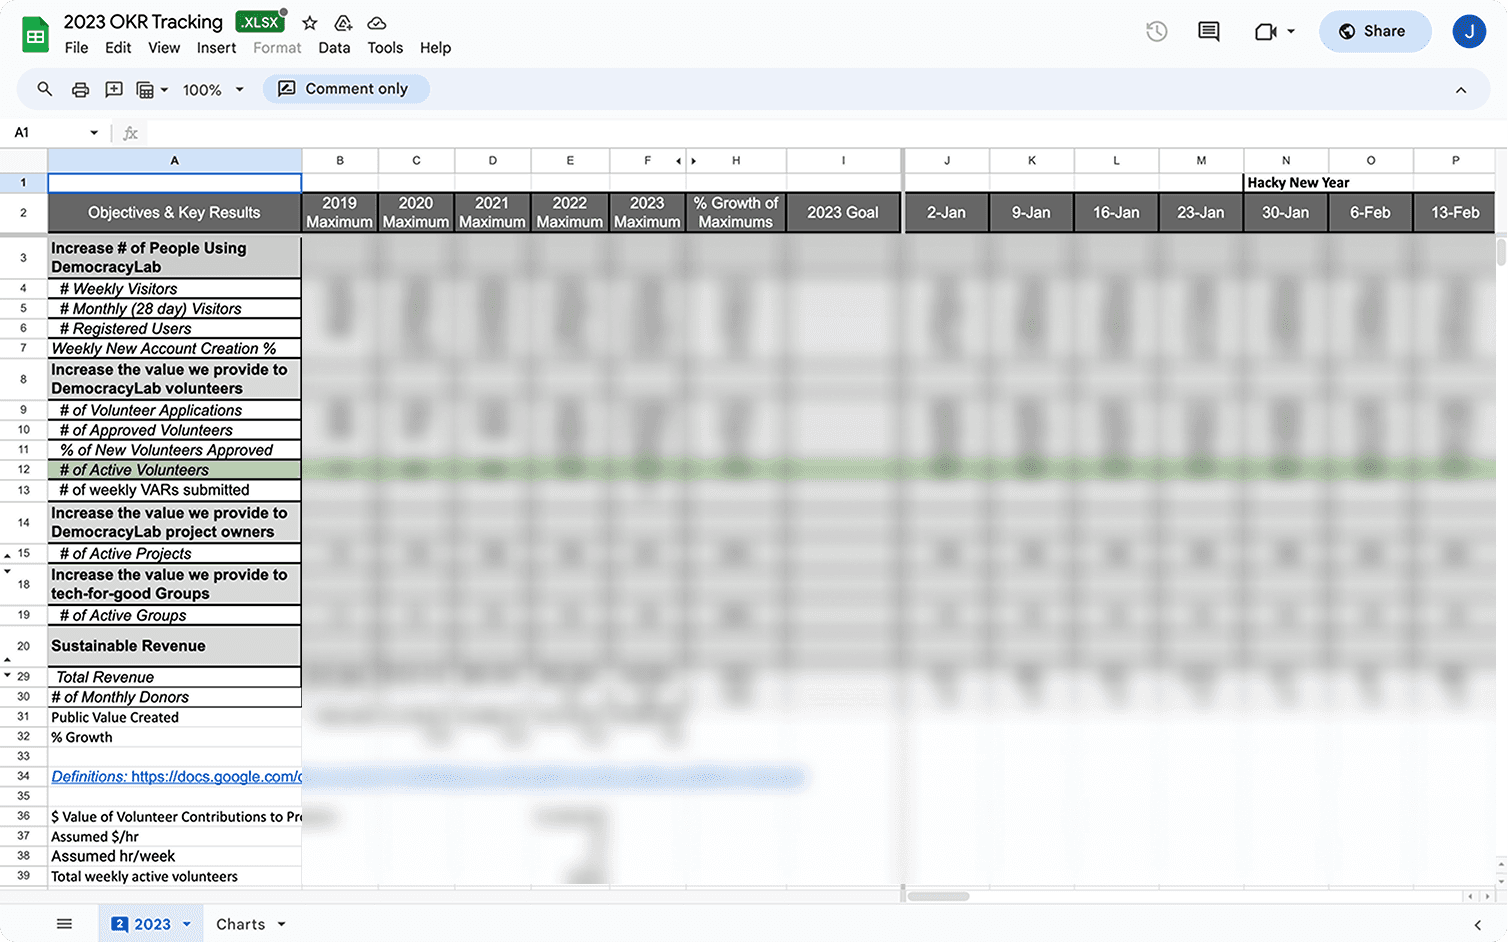Click the 2023 Goal header cell
This screenshot has width=1508, height=942.
coord(843,213)
